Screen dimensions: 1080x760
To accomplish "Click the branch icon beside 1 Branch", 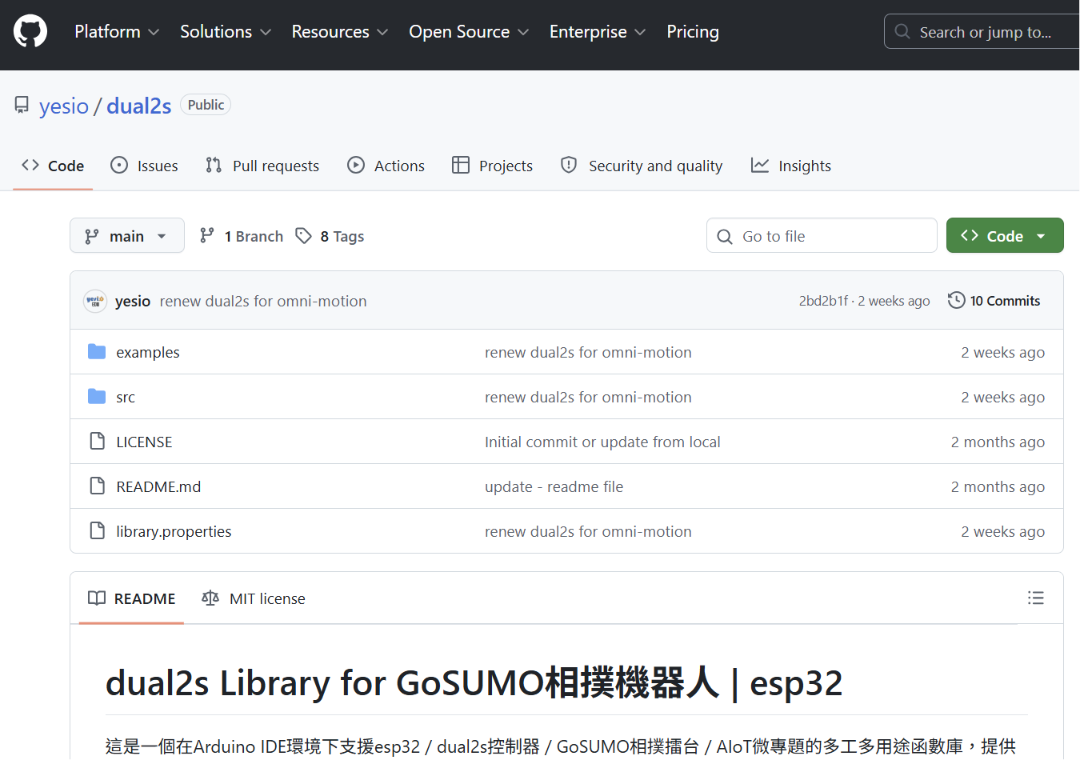I will (207, 236).
